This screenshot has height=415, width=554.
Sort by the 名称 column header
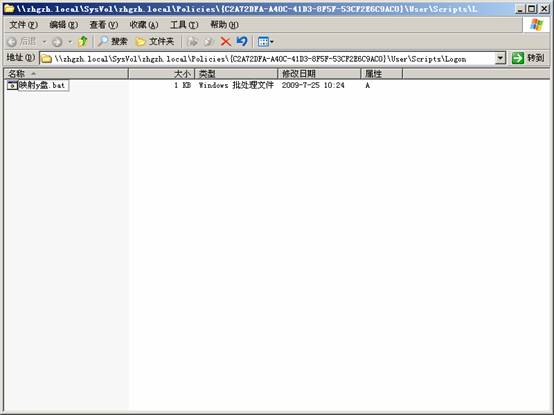(x=66, y=74)
